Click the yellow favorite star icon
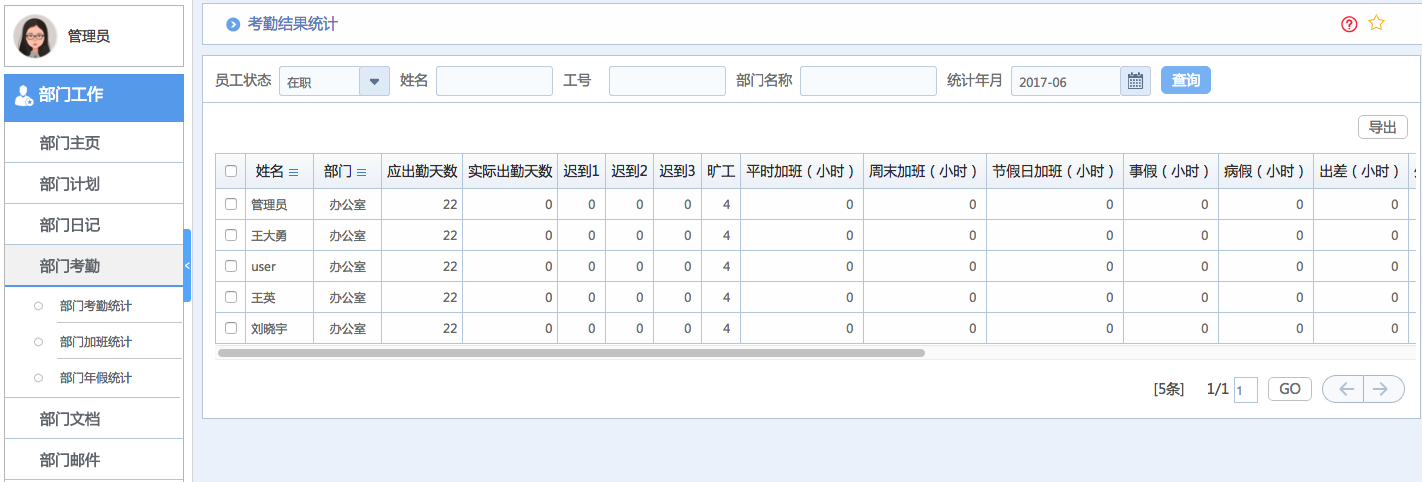The height and width of the screenshot is (482, 1422). pos(1376,23)
